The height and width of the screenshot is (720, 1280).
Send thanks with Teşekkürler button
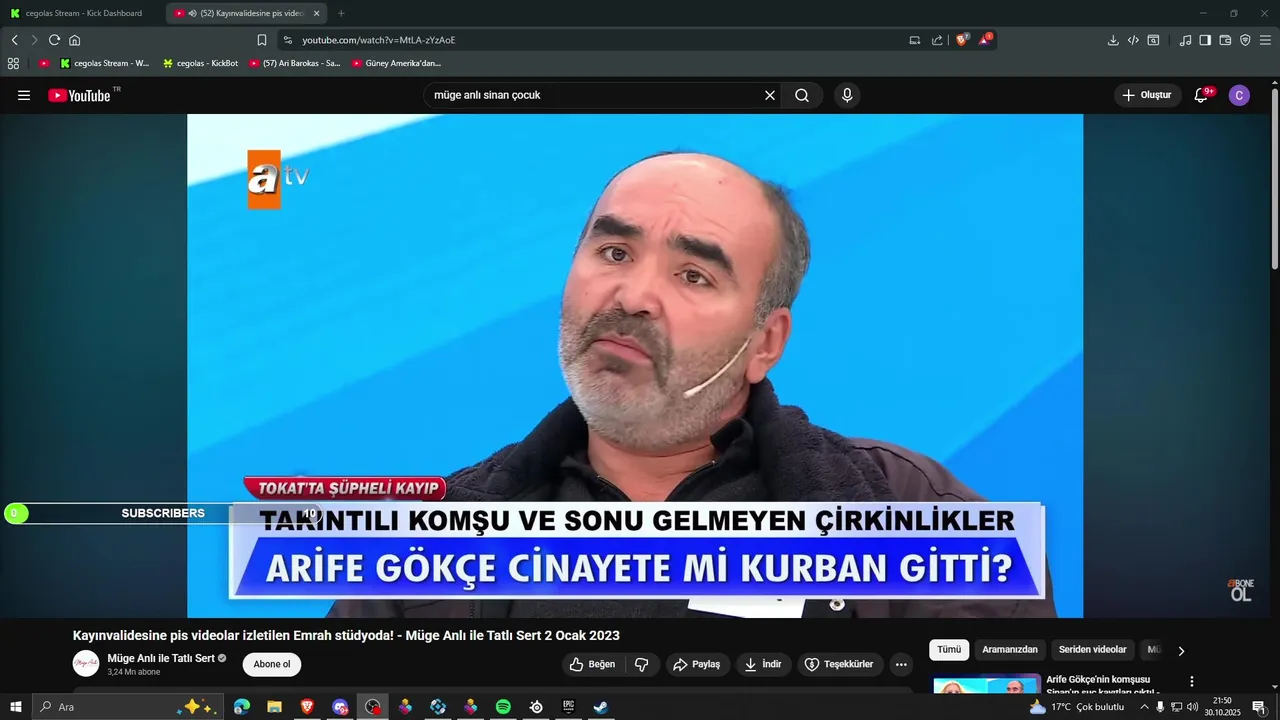click(x=840, y=664)
